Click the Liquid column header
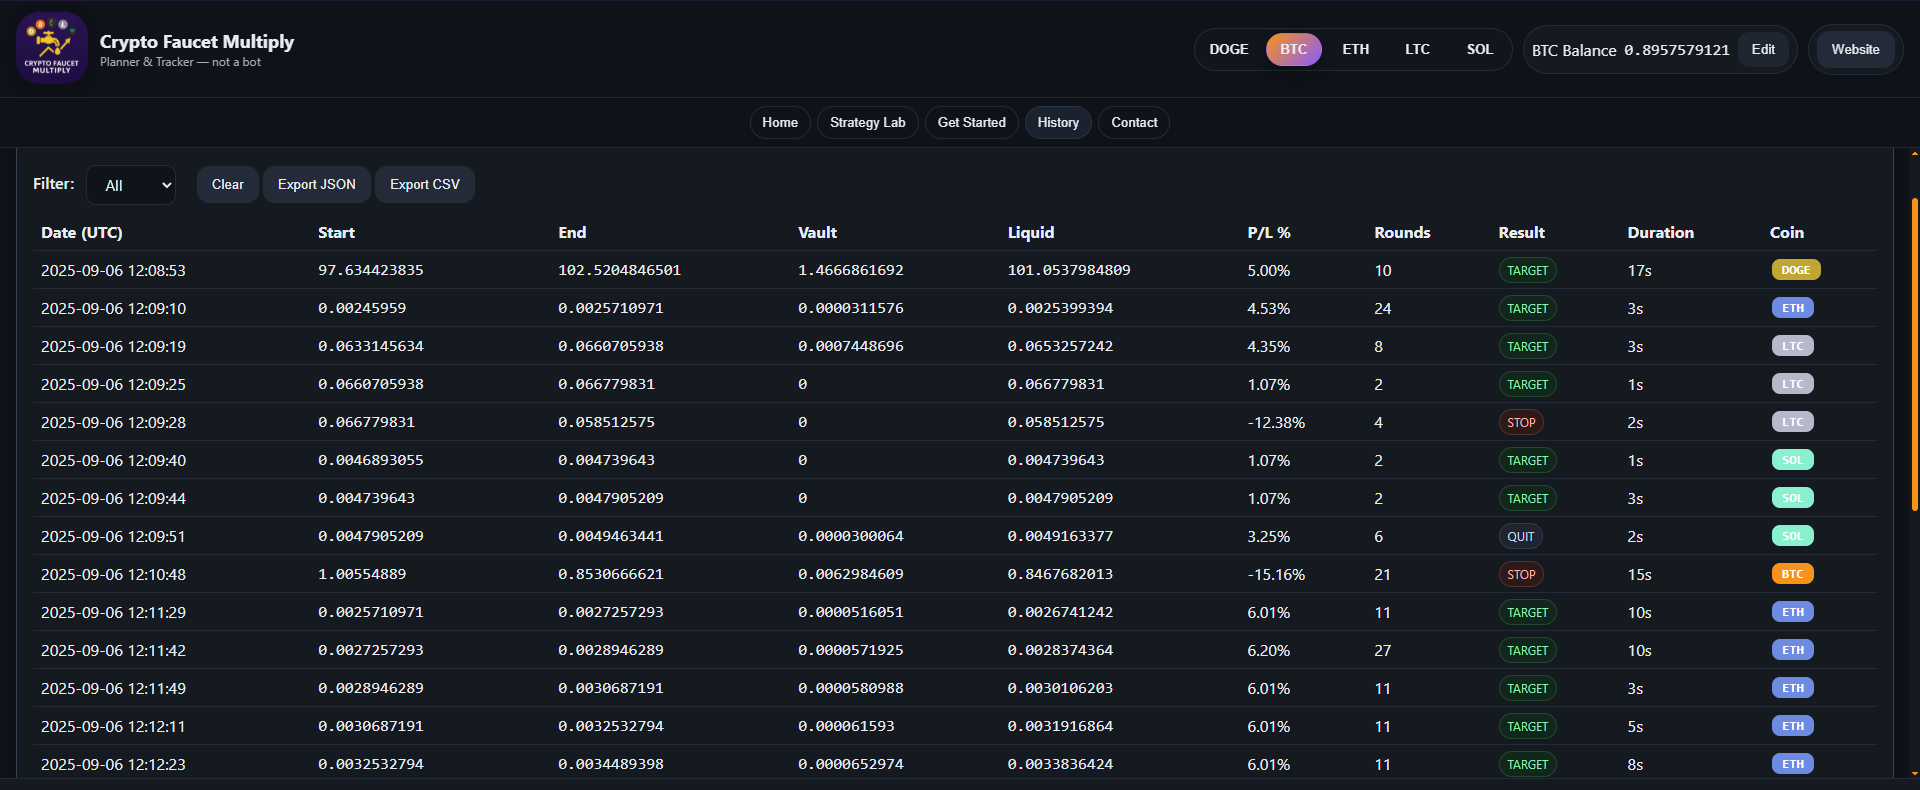 pos(1031,232)
